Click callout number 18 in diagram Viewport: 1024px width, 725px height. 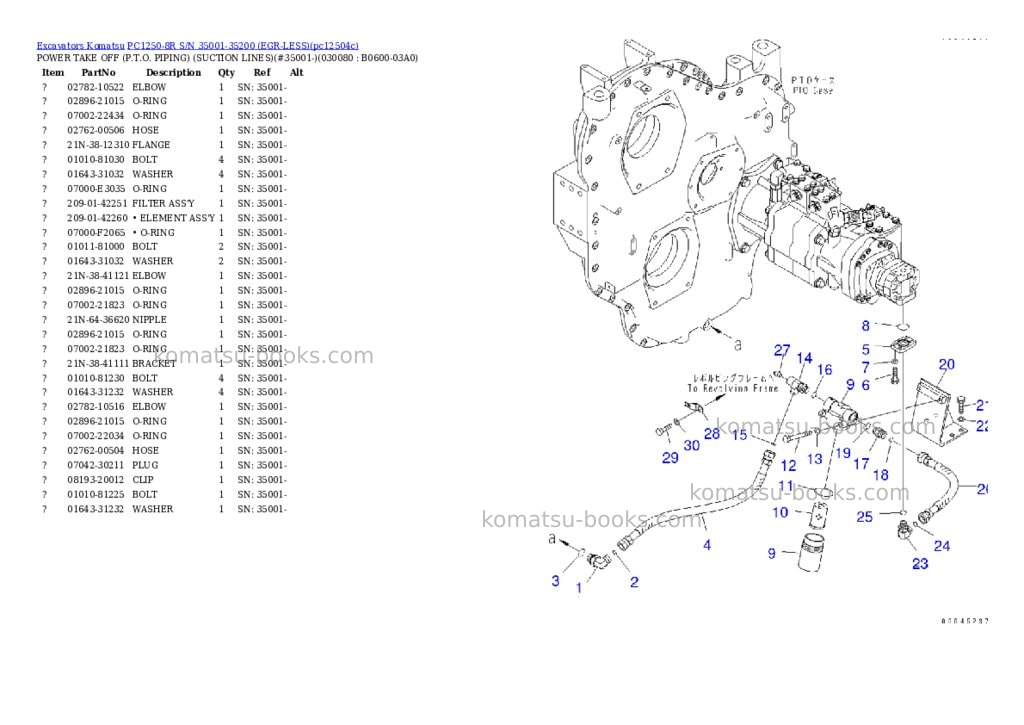[x=880, y=475]
